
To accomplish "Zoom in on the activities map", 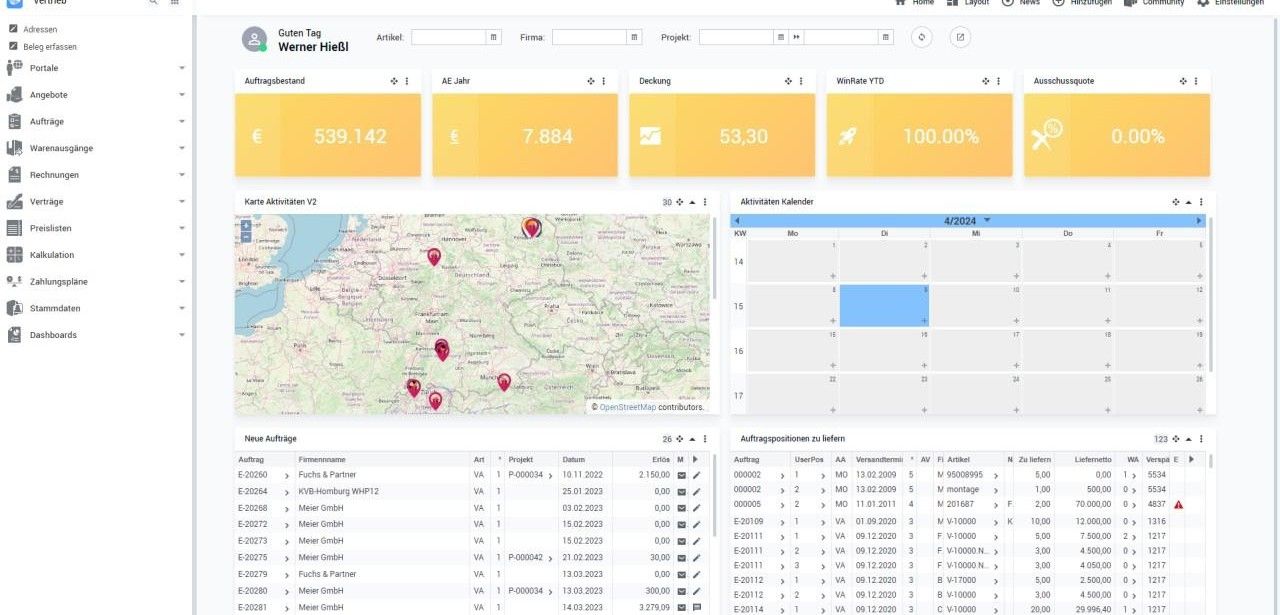I will point(246,226).
